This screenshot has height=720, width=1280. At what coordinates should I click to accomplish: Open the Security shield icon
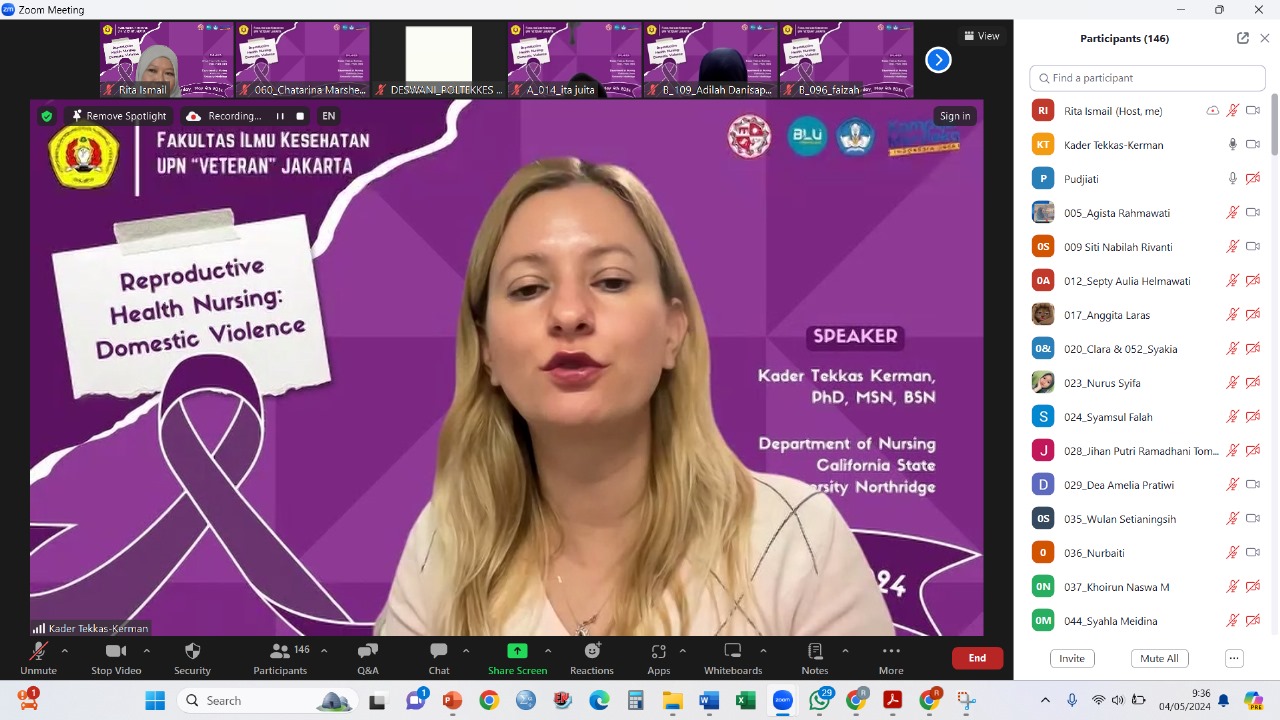click(193, 652)
